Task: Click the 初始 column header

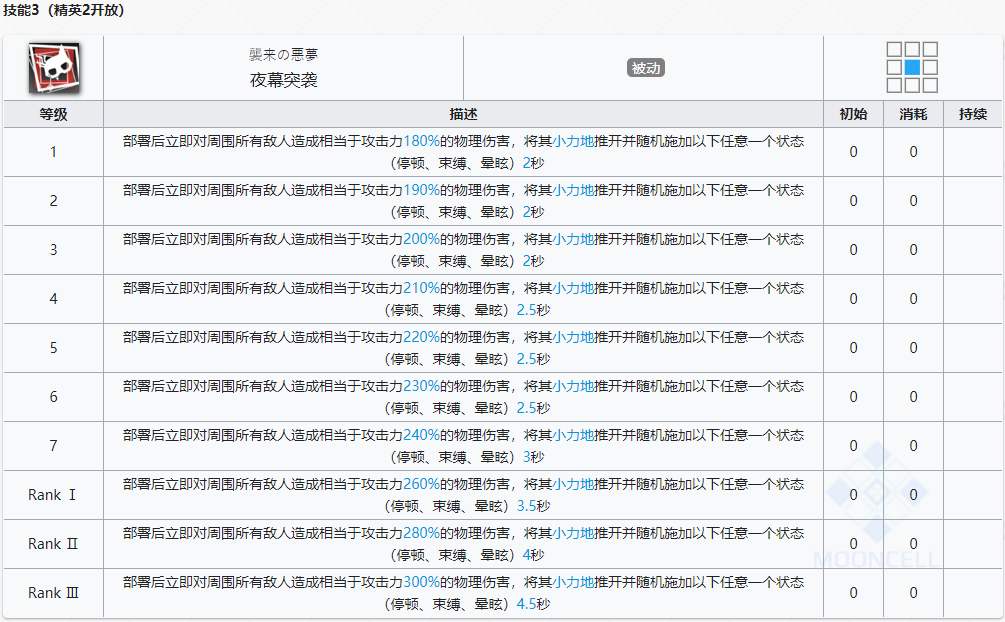Action: click(853, 114)
